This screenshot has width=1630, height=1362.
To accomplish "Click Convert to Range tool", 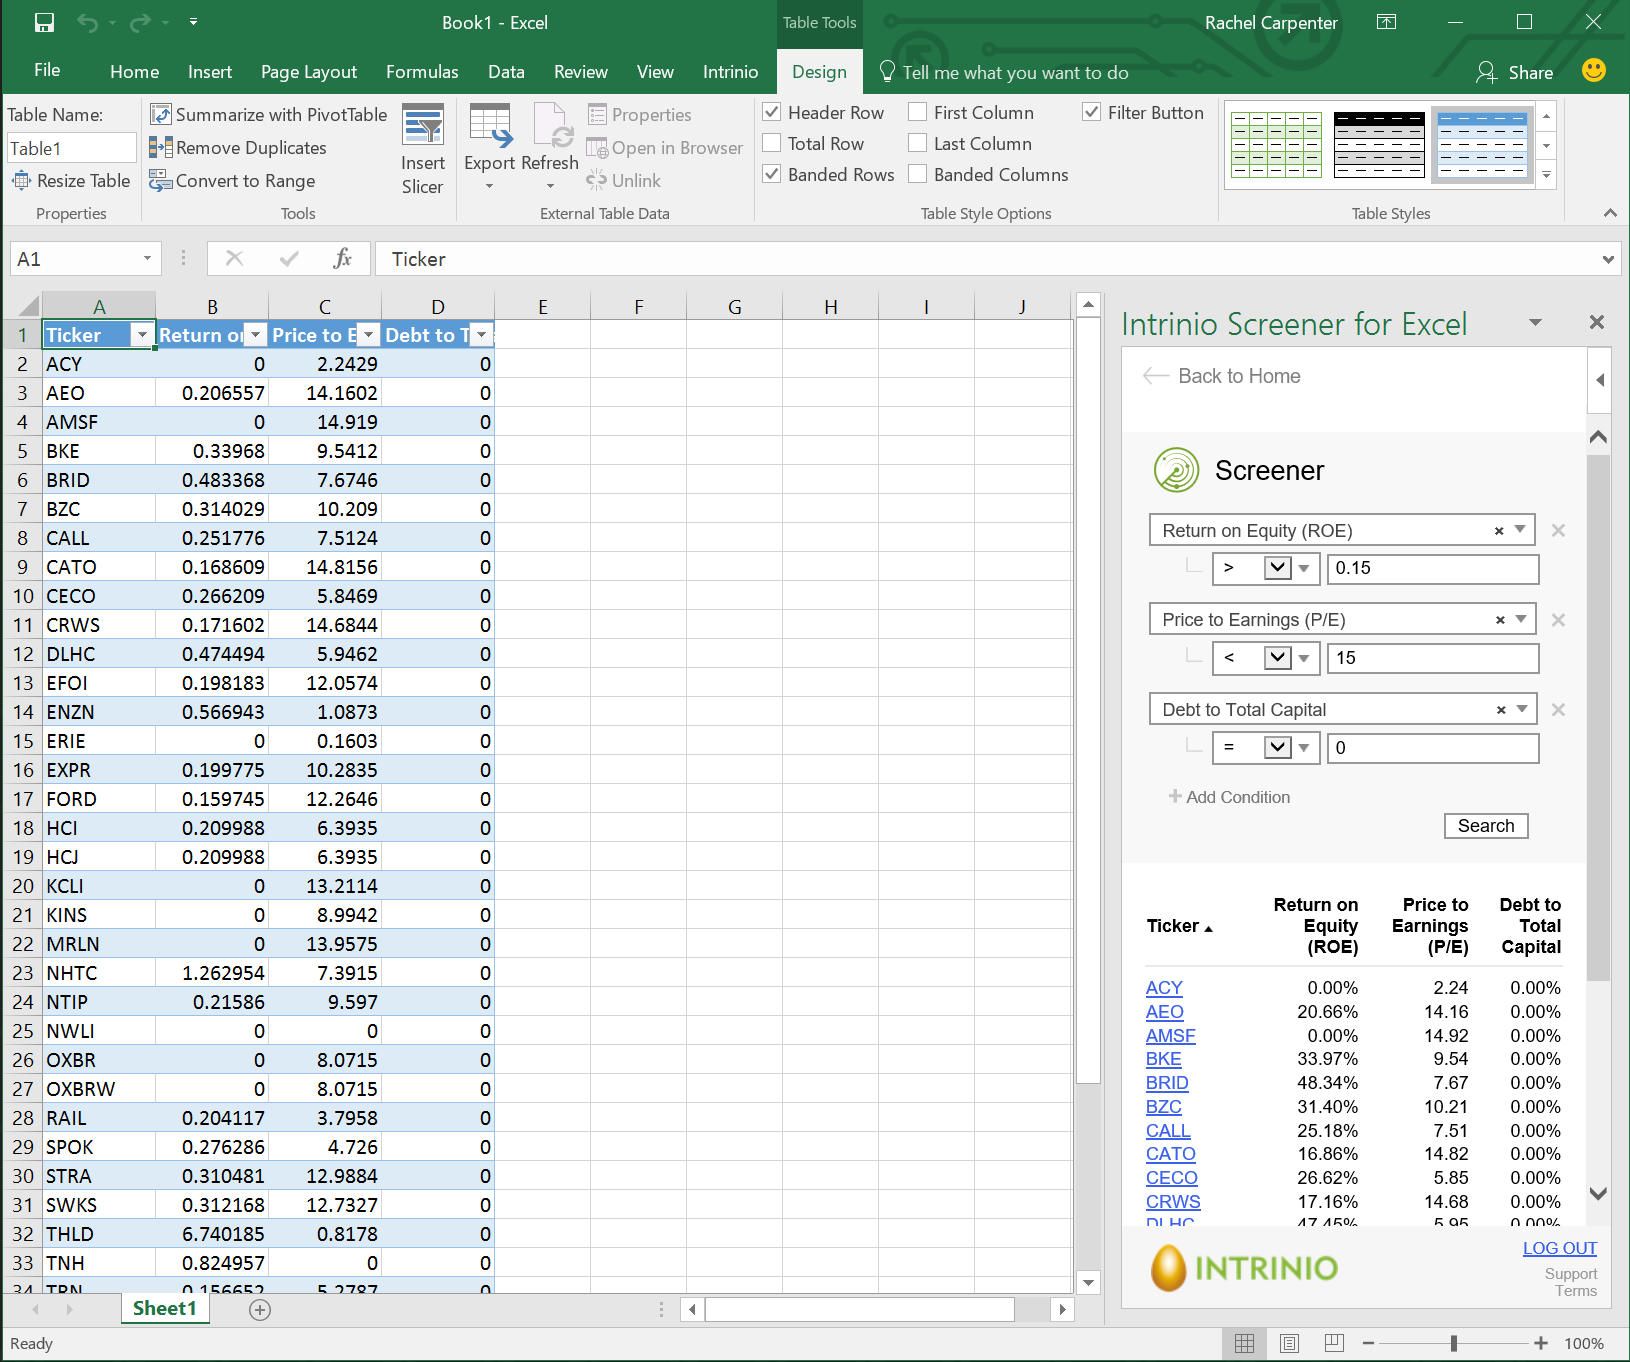I will coord(233,181).
